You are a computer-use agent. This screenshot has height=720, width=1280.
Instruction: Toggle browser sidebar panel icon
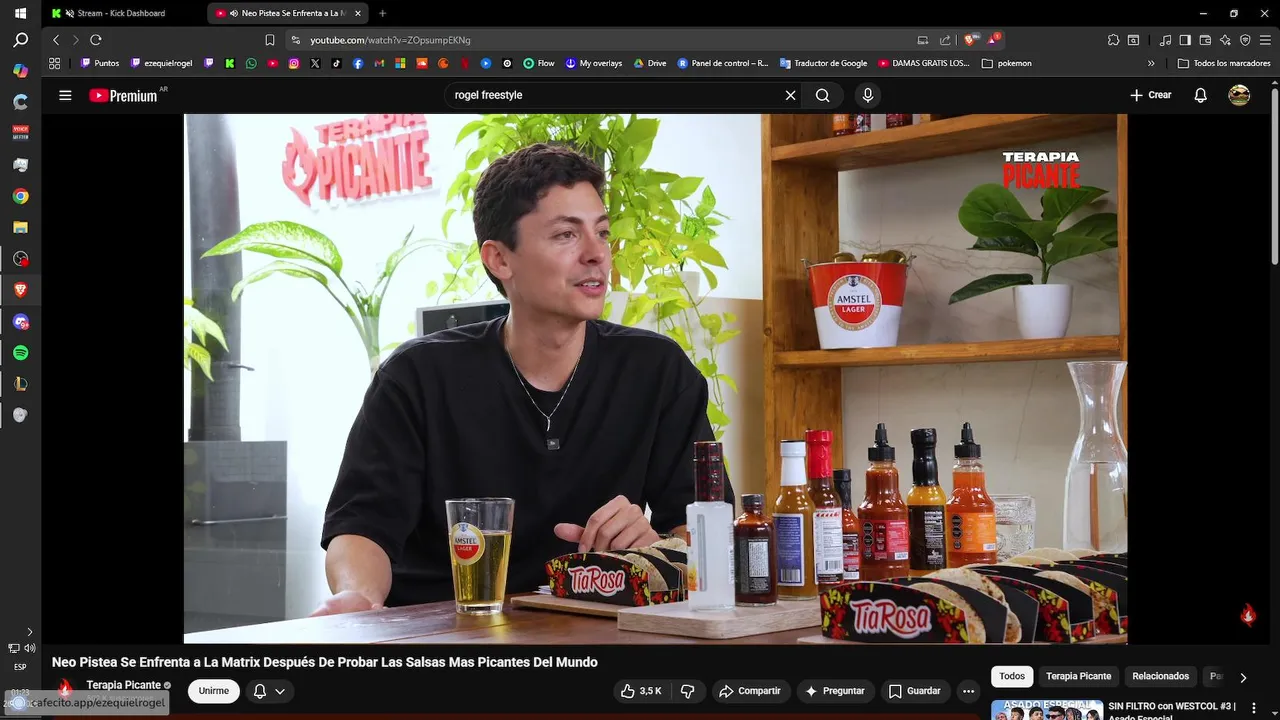1185,40
